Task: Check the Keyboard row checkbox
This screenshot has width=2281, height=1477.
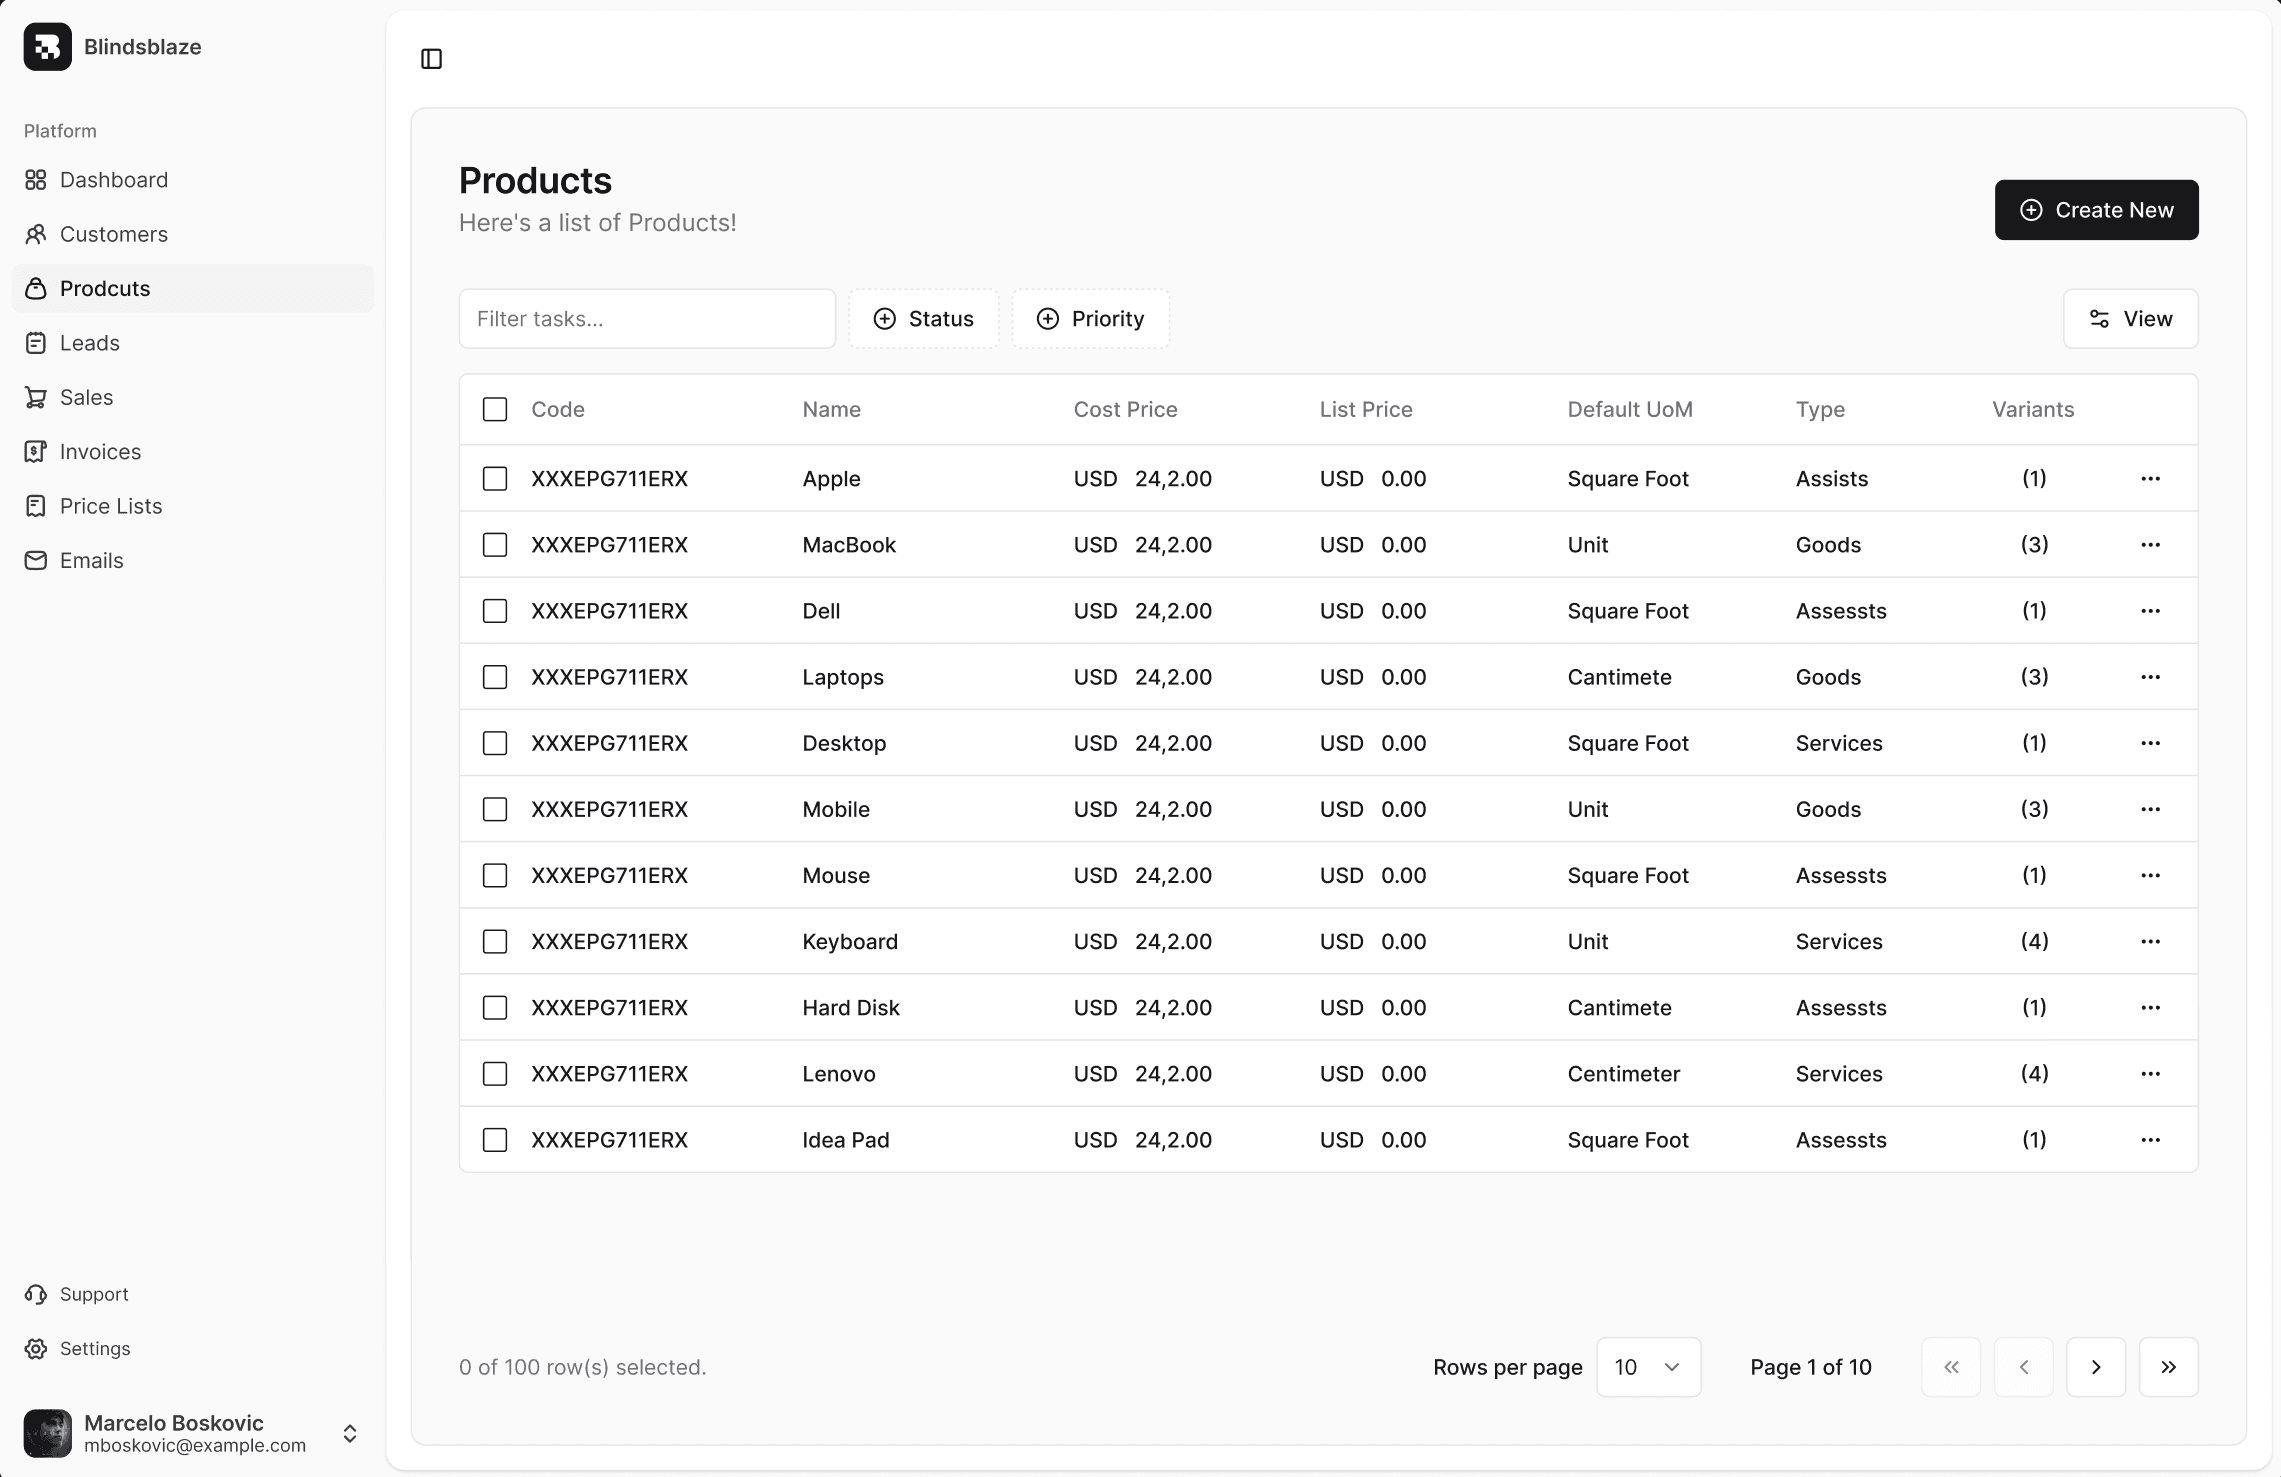Action: pyautogui.click(x=495, y=941)
